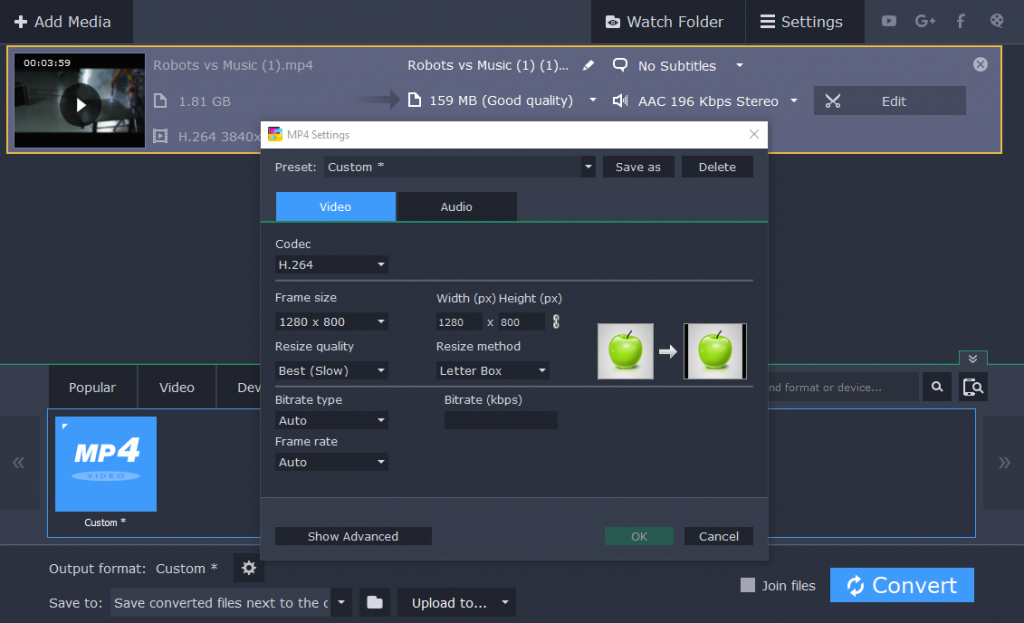Screen dimensions: 1024x623
Task: Open the Save to dropdown arrow
Action: click(341, 602)
